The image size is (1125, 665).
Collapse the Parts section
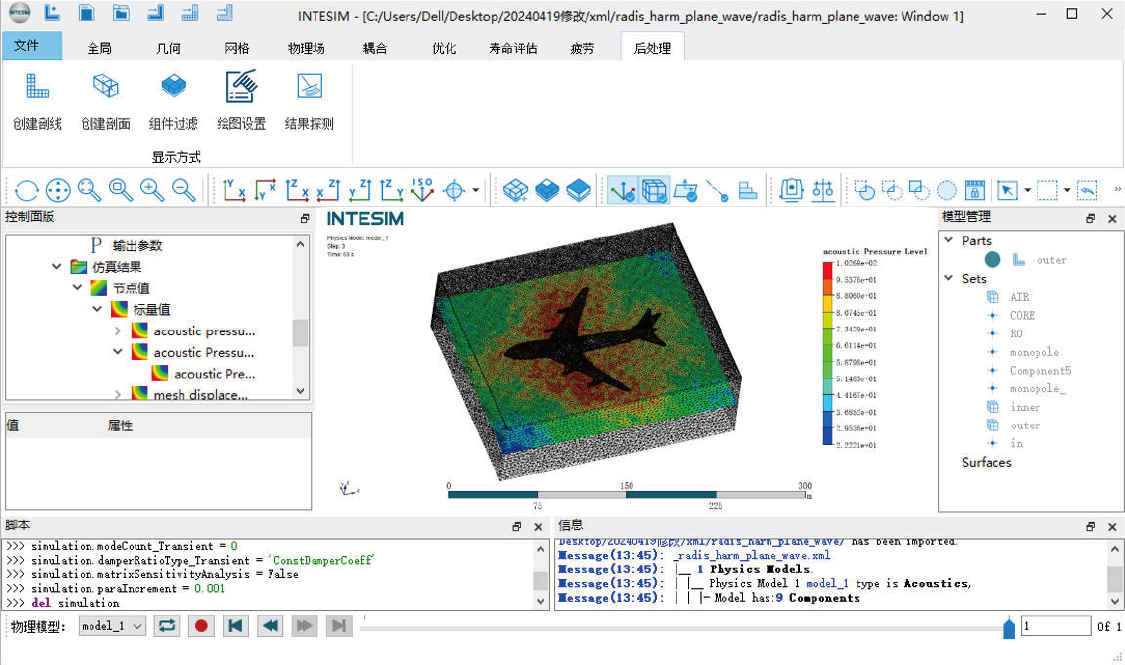pos(949,240)
